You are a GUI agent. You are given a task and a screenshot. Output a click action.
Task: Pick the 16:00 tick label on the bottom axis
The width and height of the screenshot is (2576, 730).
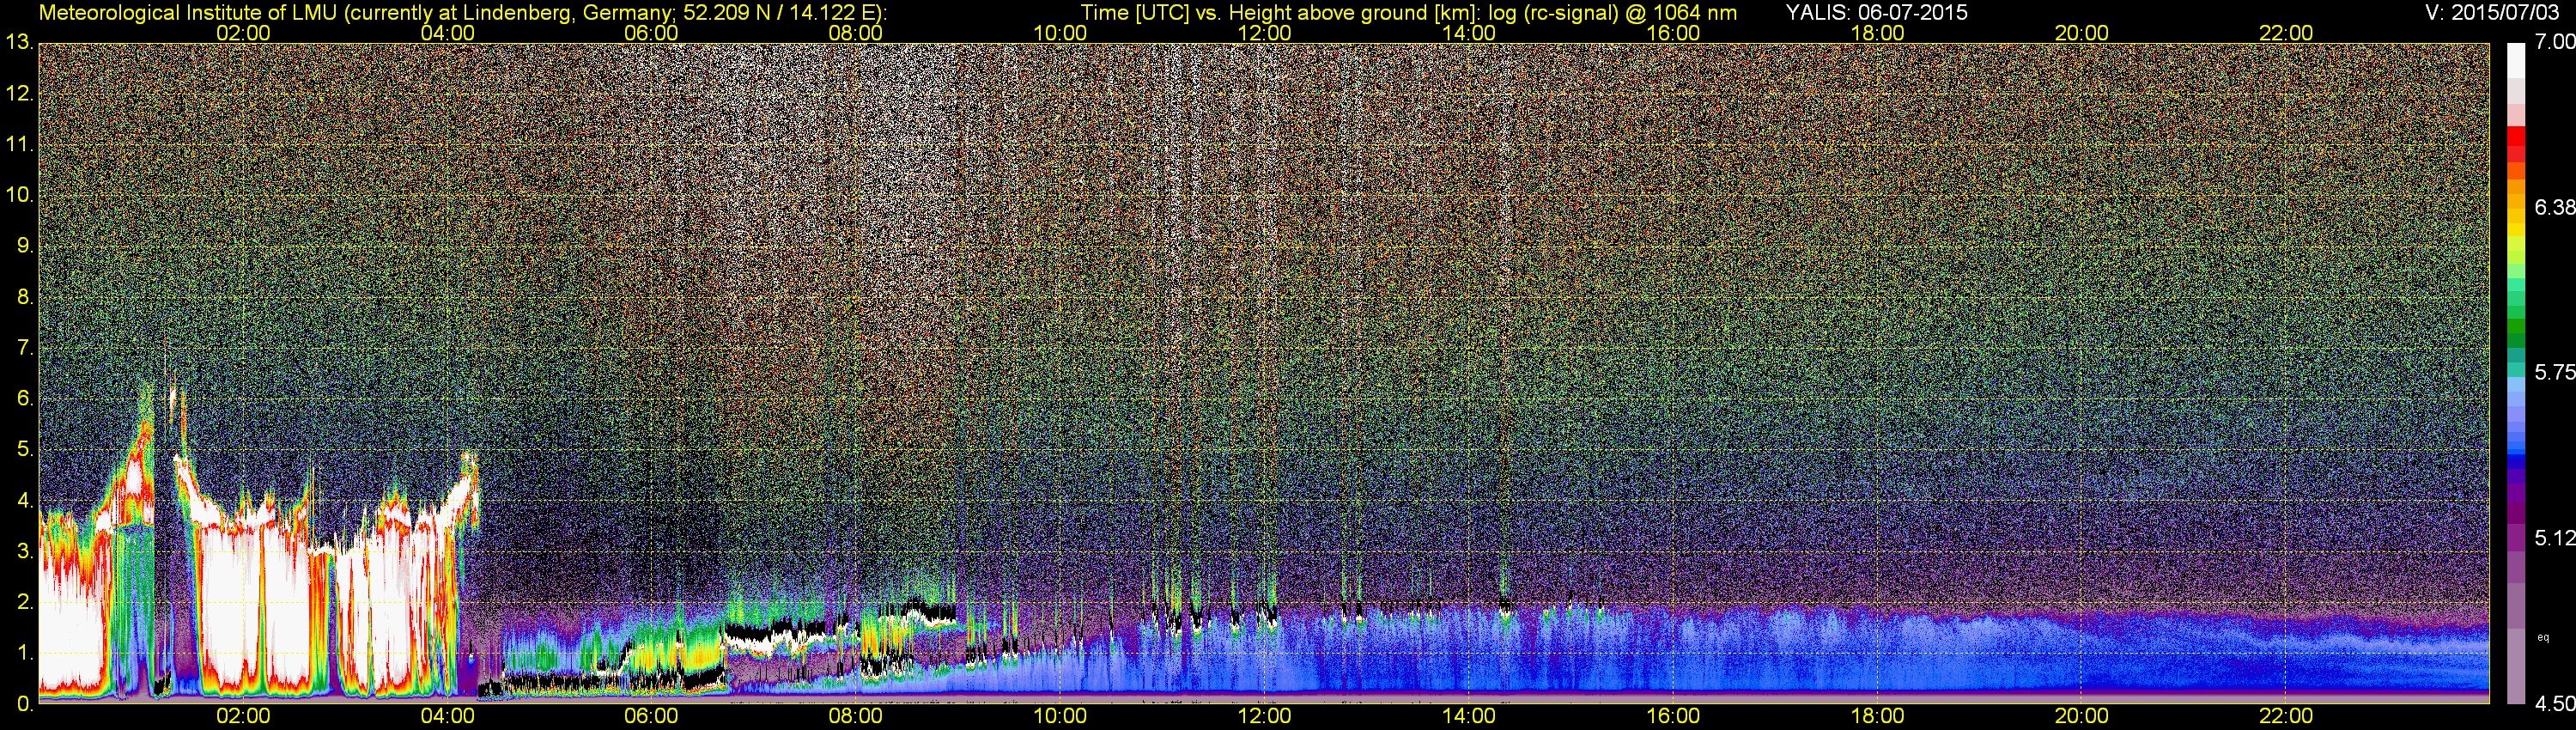coord(1673,716)
